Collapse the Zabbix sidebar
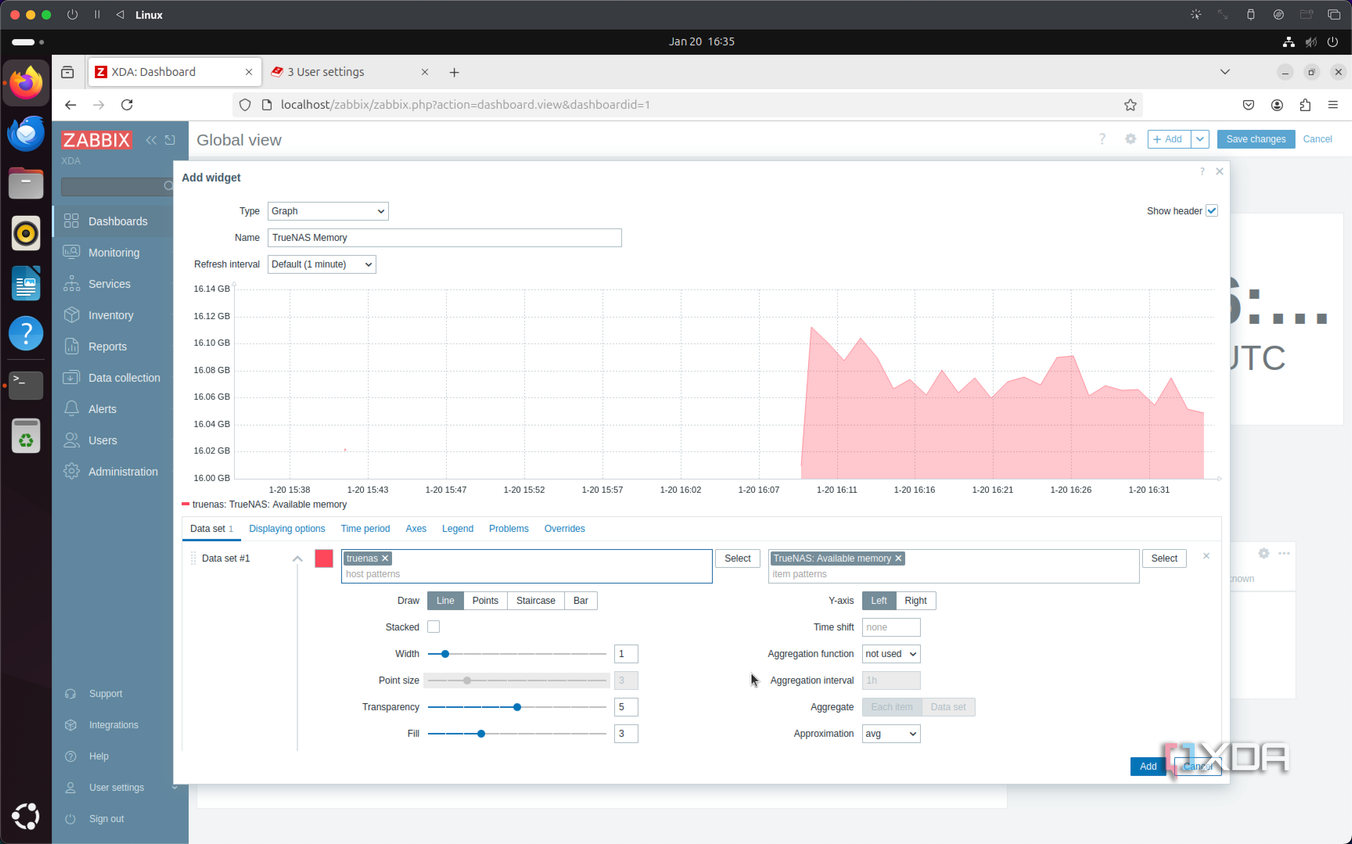 (x=151, y=140)
